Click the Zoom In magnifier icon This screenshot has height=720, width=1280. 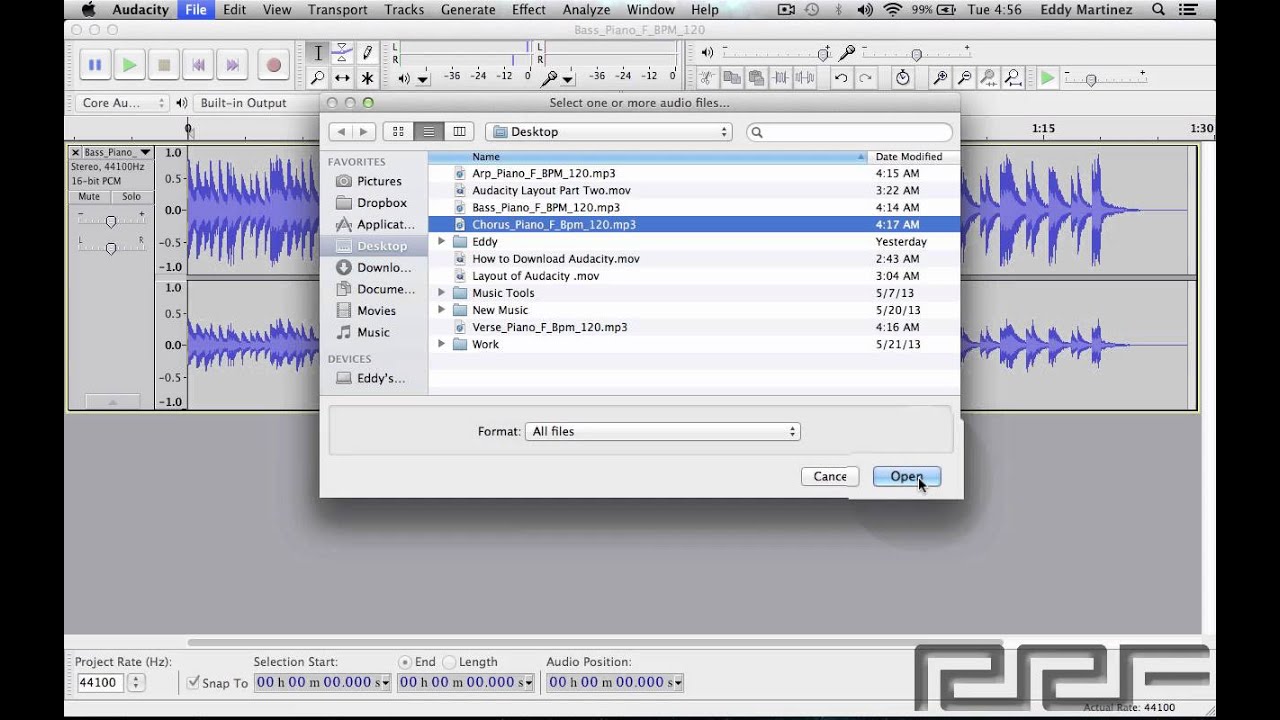[940, 77]
